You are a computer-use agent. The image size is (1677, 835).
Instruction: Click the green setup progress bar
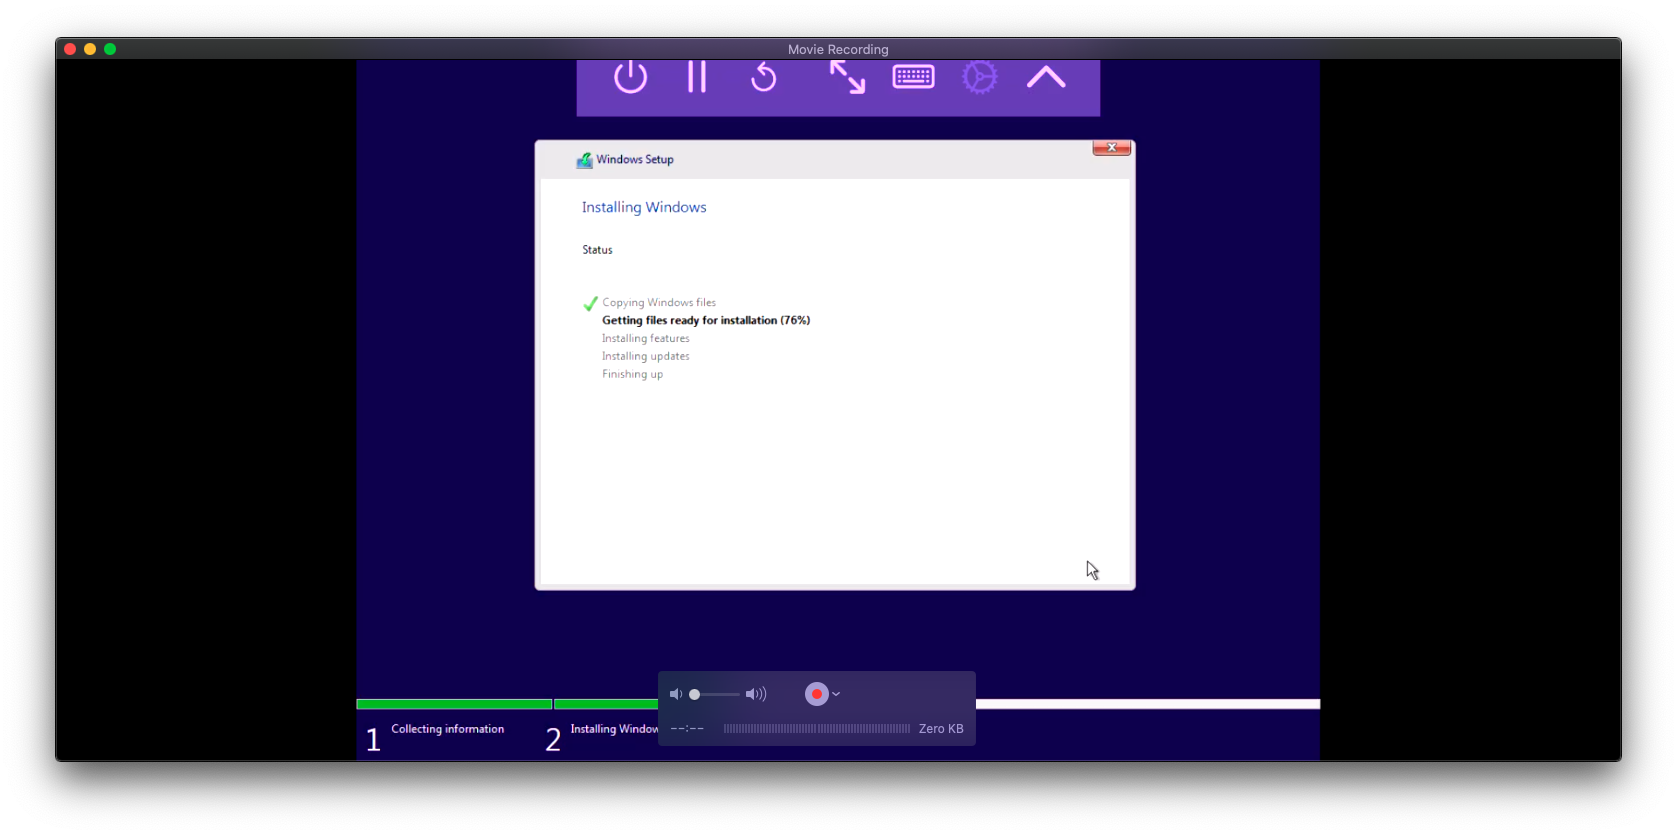(507, 704)
